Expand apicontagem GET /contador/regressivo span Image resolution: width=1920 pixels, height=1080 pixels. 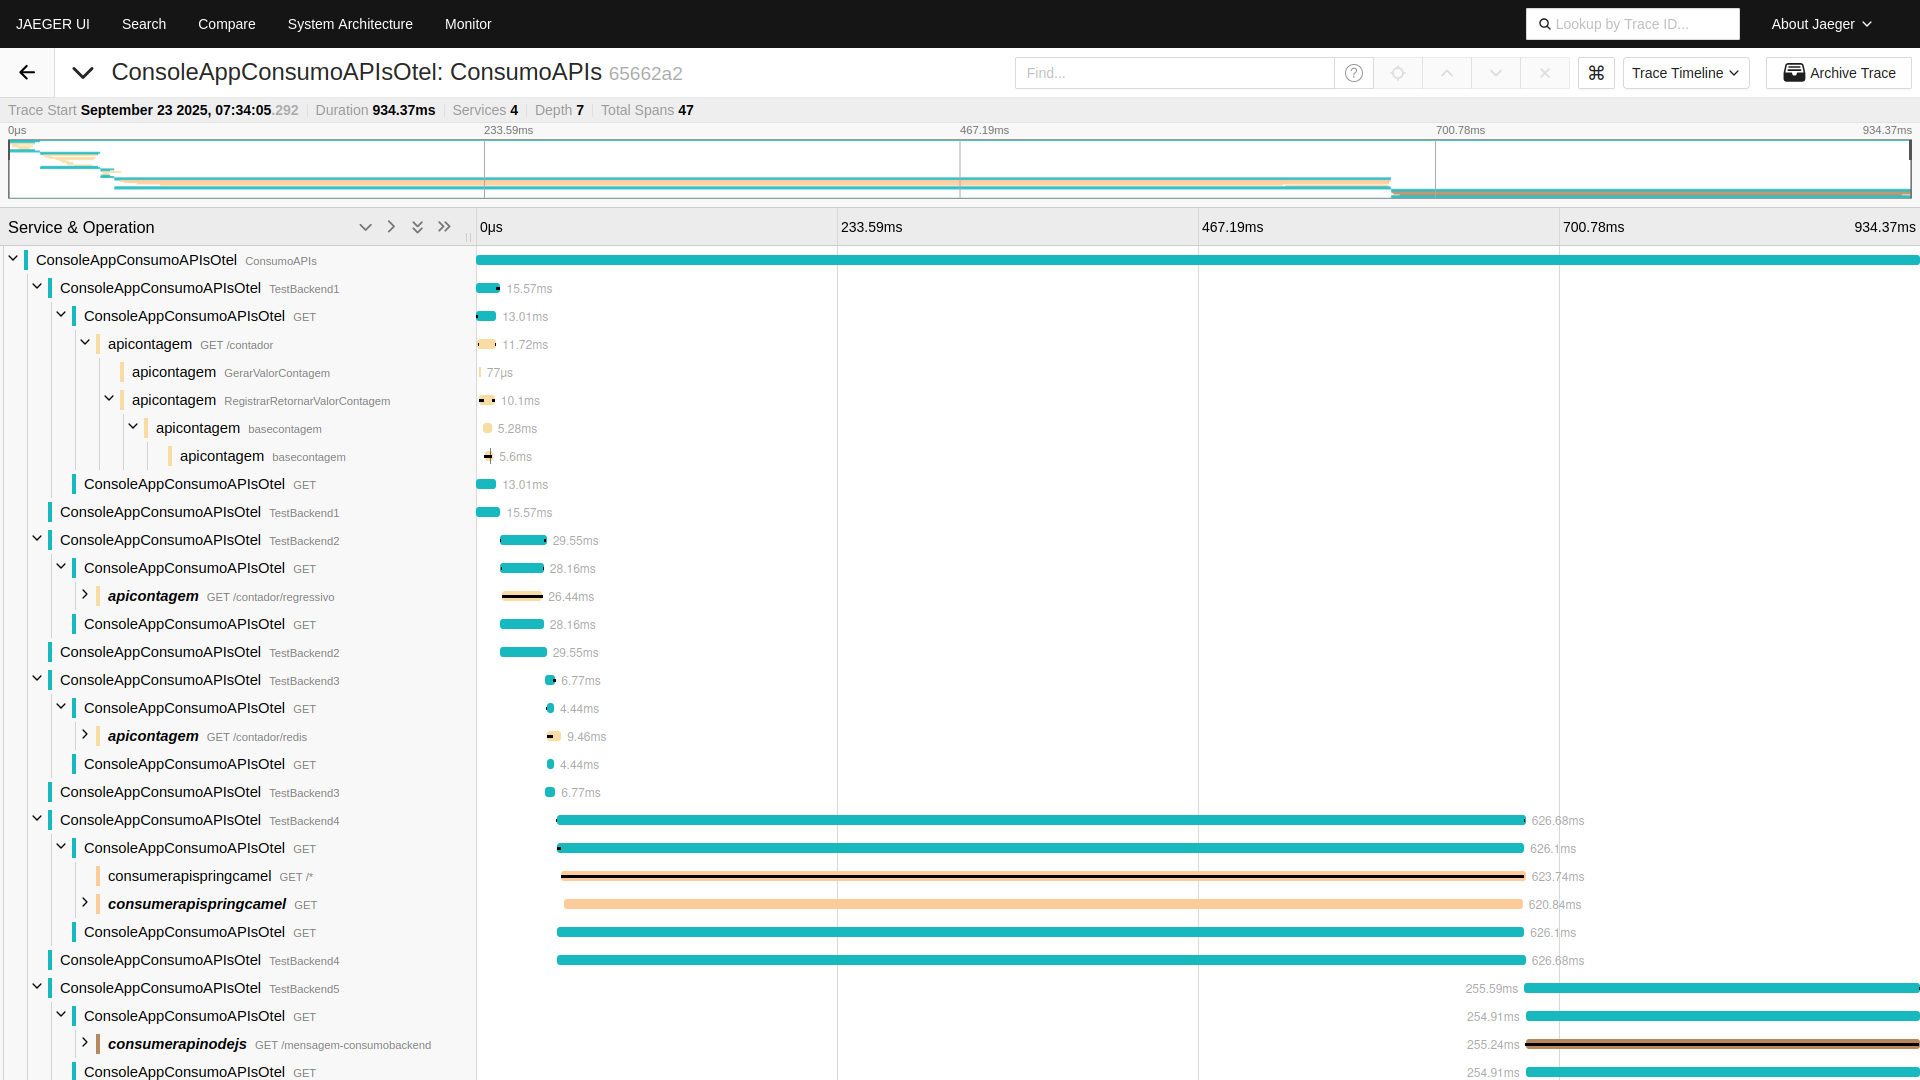[85, 595]
